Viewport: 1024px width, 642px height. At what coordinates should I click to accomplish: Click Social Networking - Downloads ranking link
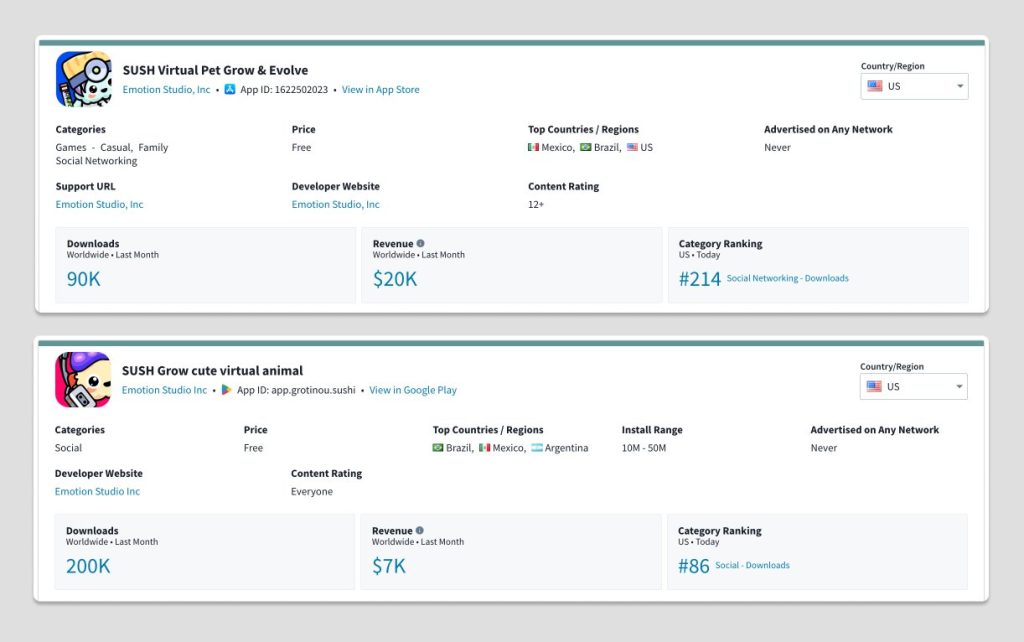pos(787,279)
